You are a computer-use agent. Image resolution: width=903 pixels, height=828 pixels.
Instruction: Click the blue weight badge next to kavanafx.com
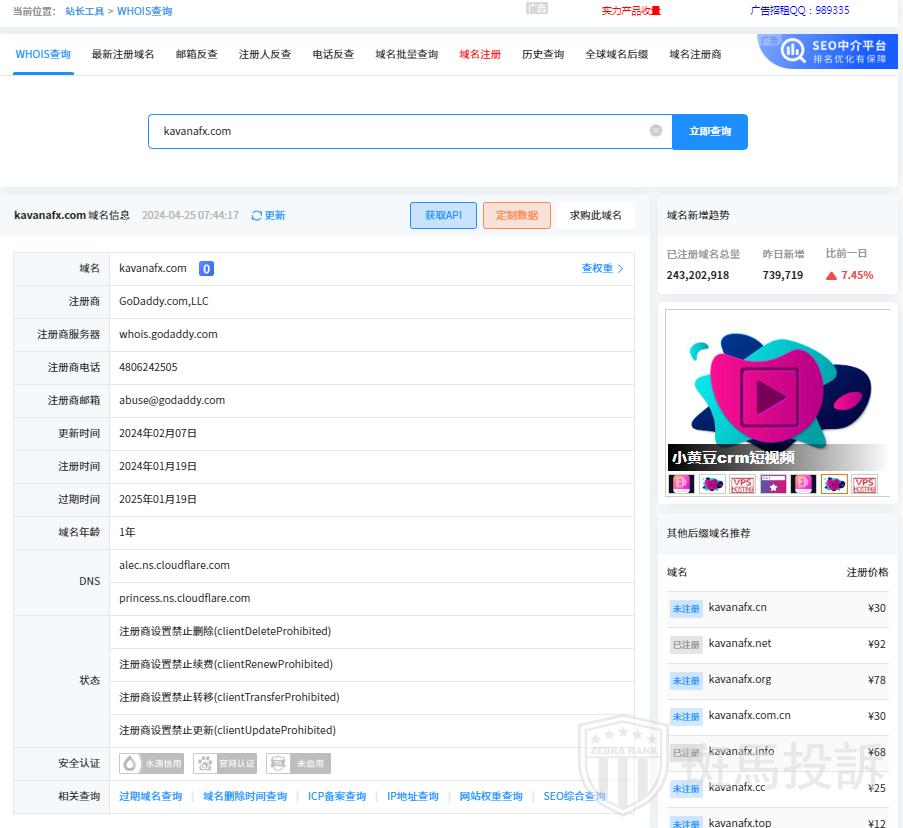(206, 268)
